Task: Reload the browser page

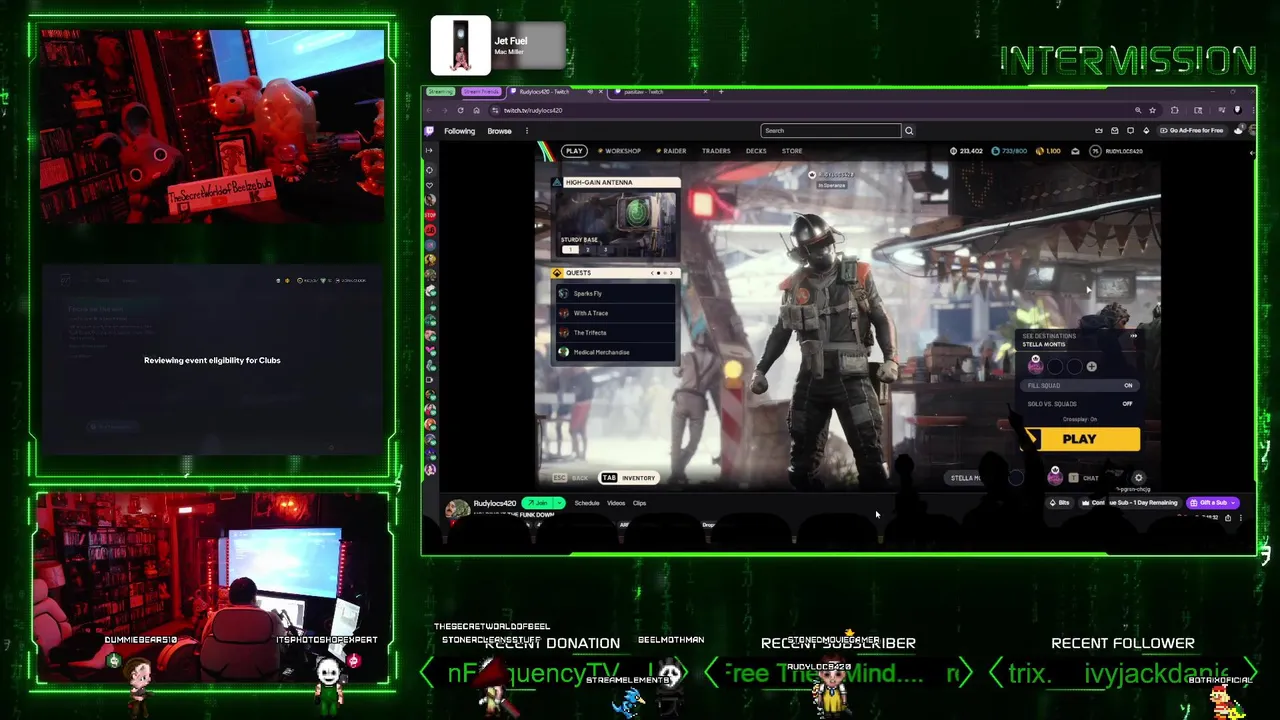Action: tap(460, 110)
